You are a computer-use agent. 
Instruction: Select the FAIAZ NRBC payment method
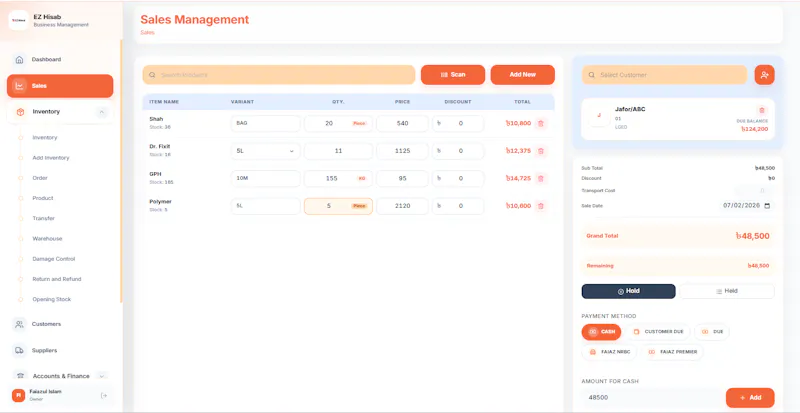(x=610, y=352)
